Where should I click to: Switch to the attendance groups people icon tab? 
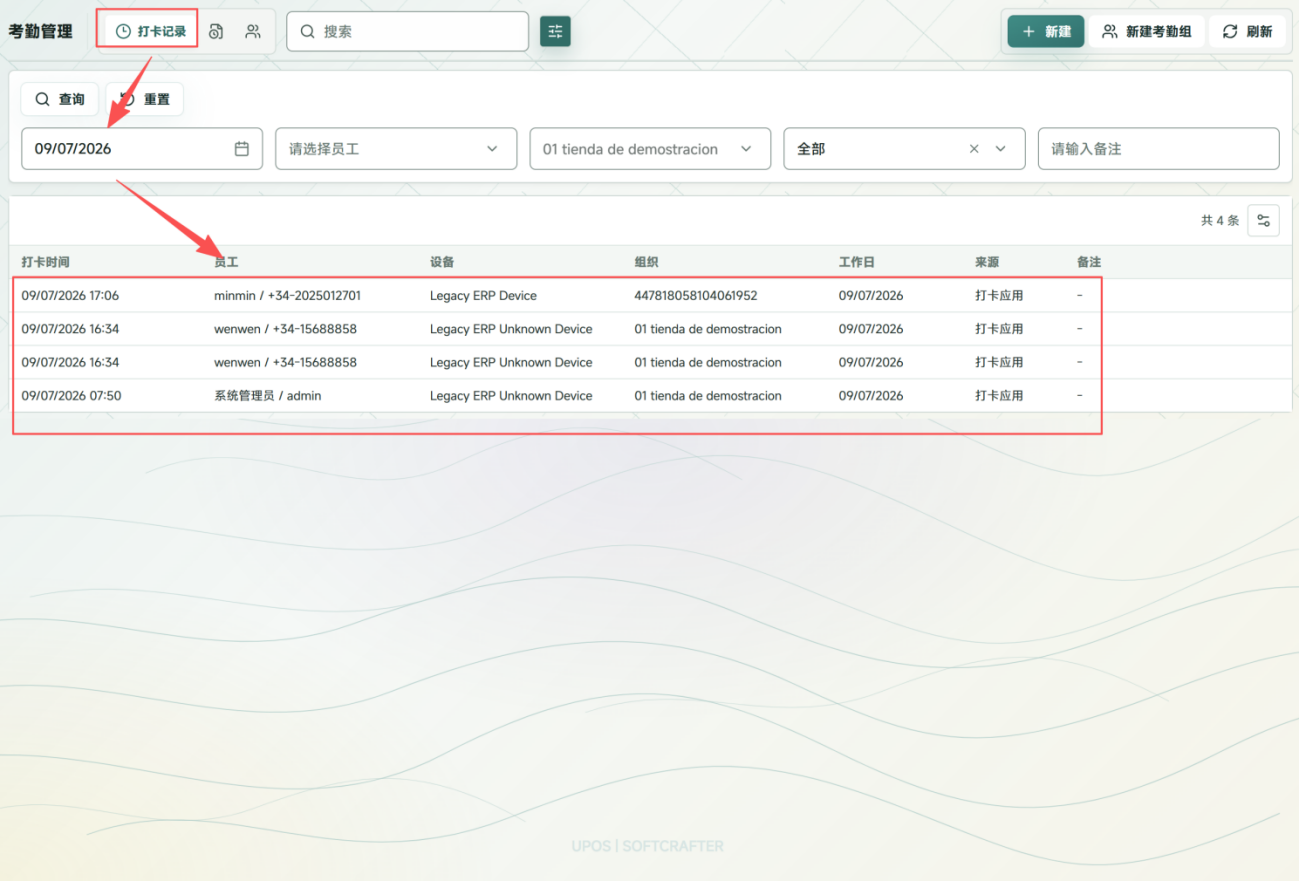(253, 31)
